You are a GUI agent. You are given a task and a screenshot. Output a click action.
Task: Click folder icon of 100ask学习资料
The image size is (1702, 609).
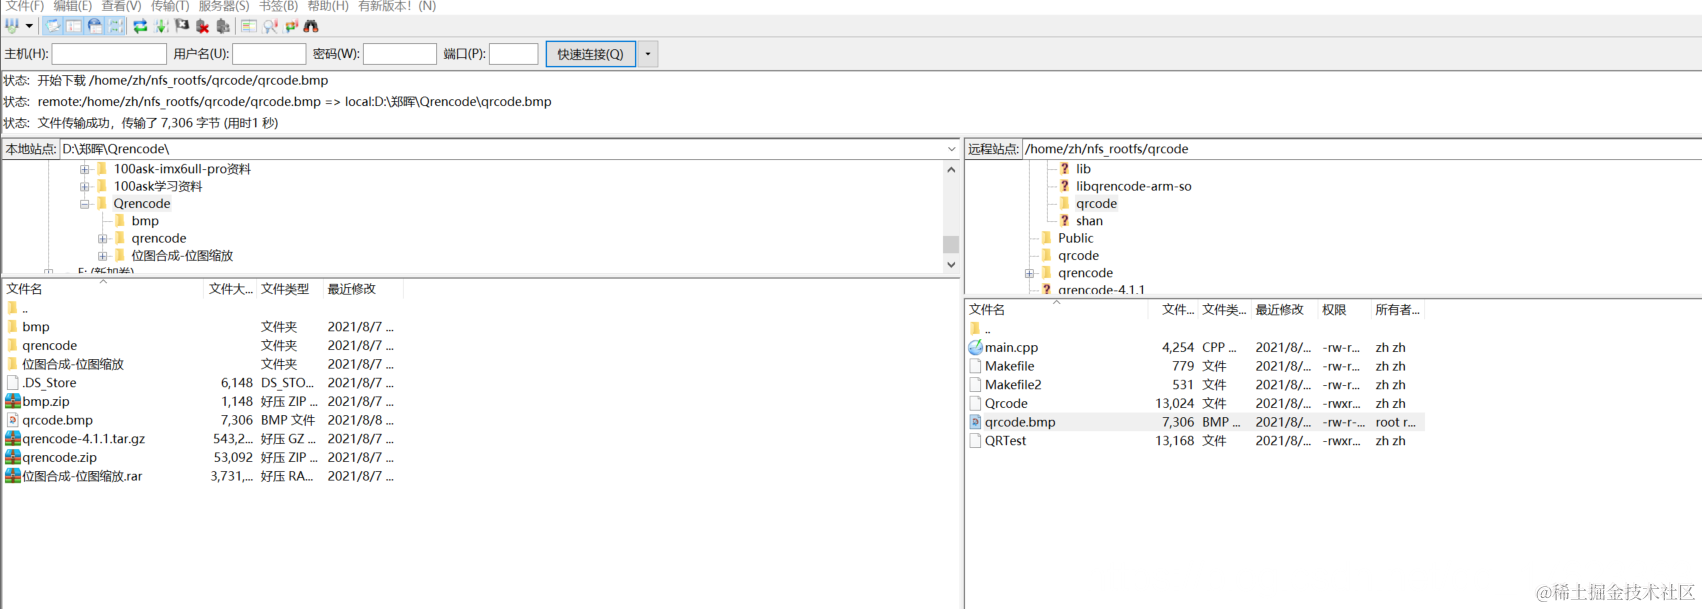point(101,186)
